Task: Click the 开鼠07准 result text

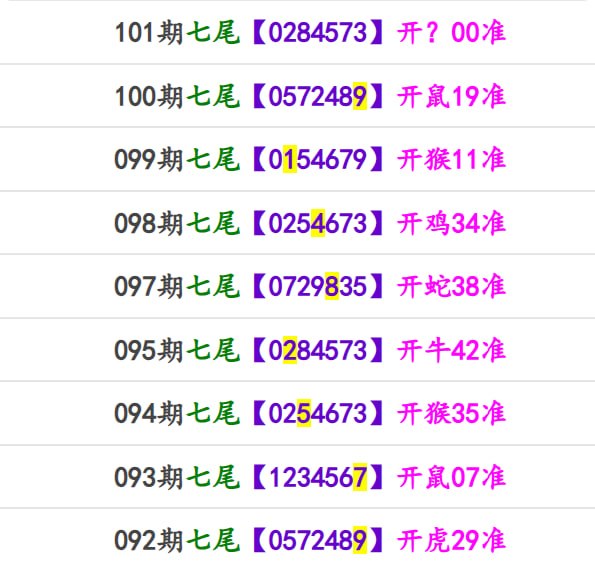Action: coord(452,477)
